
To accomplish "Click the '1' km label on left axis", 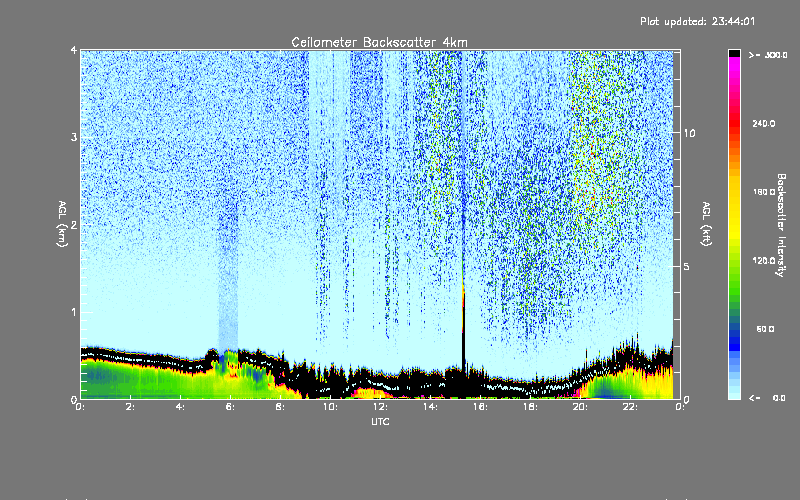I will [74, 312].
